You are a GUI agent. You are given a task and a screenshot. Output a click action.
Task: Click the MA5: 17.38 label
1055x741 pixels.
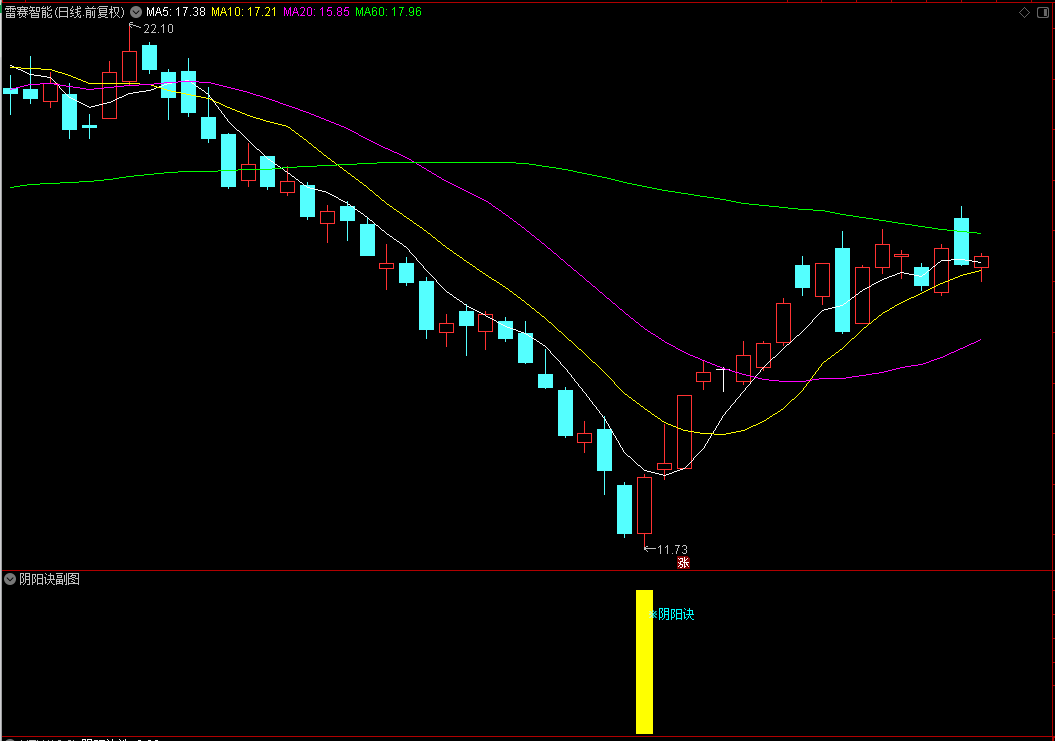pos(176,12)
